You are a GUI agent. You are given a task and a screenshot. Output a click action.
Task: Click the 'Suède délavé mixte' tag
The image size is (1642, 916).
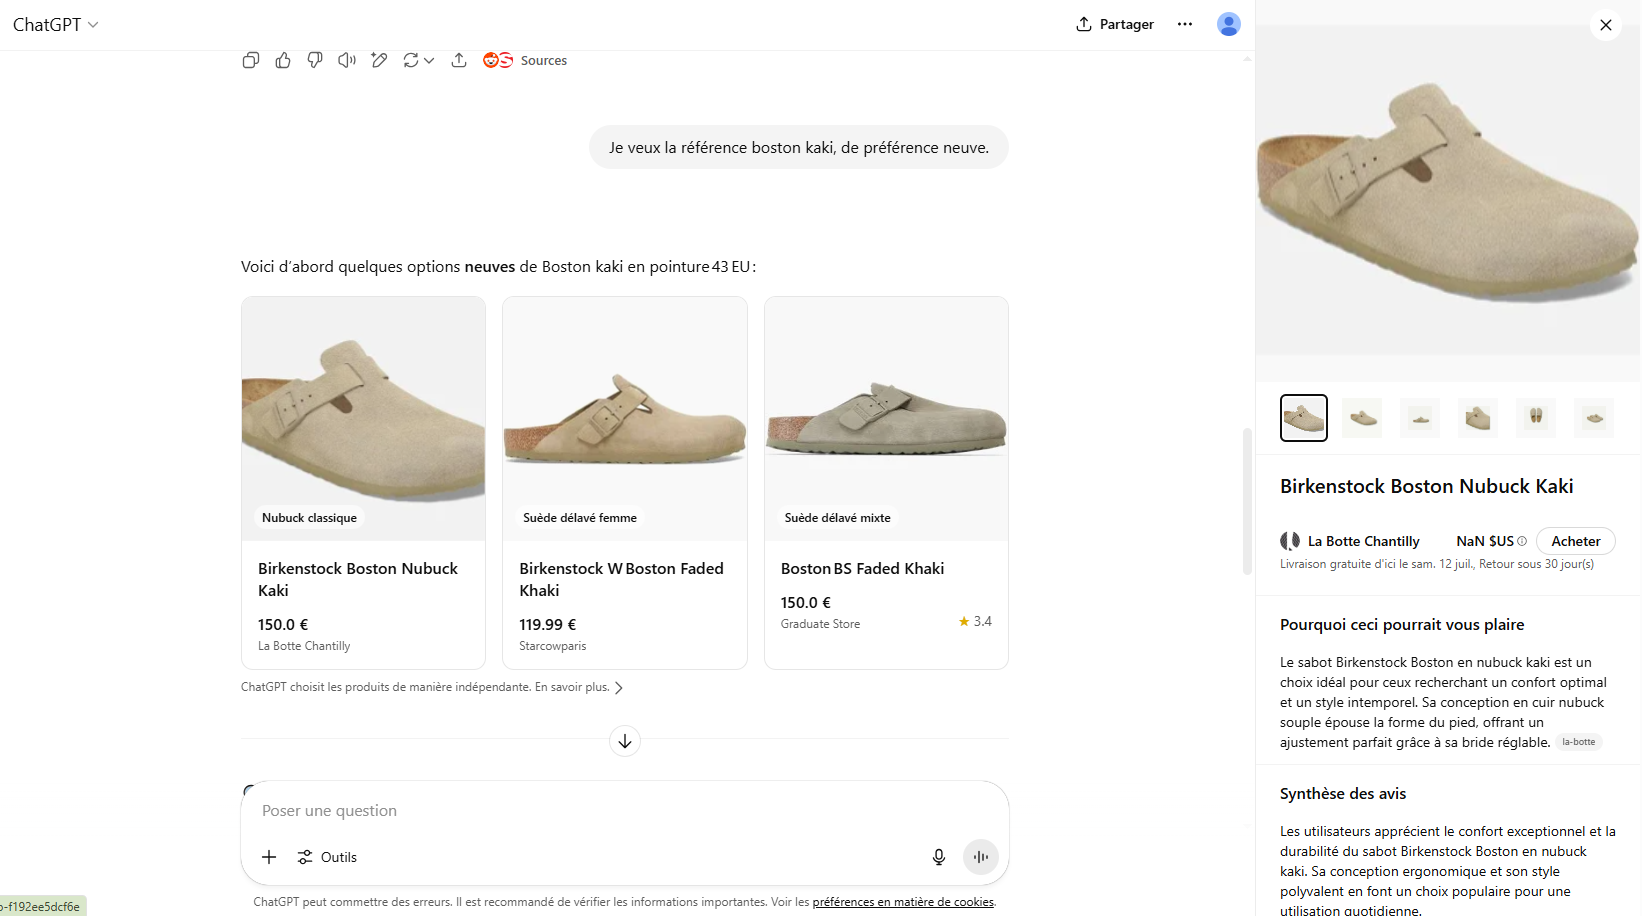[x=837, y=518]
